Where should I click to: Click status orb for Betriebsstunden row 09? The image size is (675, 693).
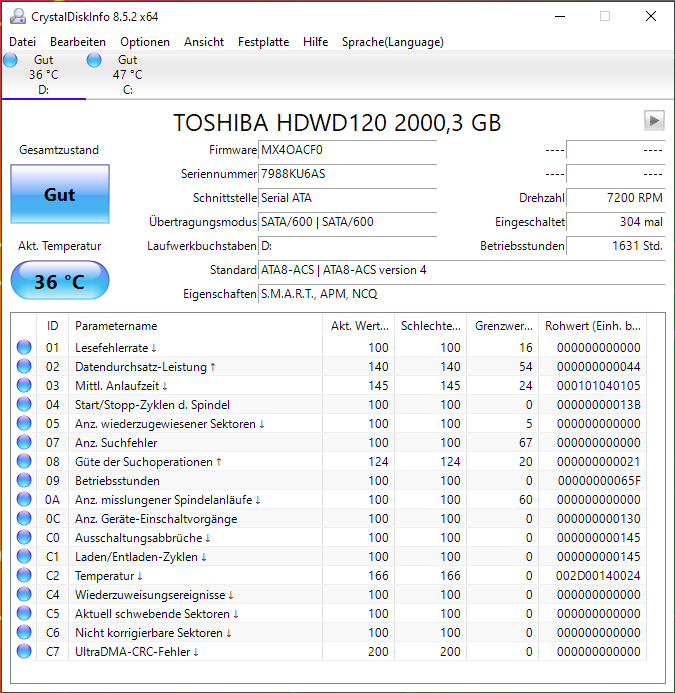coord(24,480)
